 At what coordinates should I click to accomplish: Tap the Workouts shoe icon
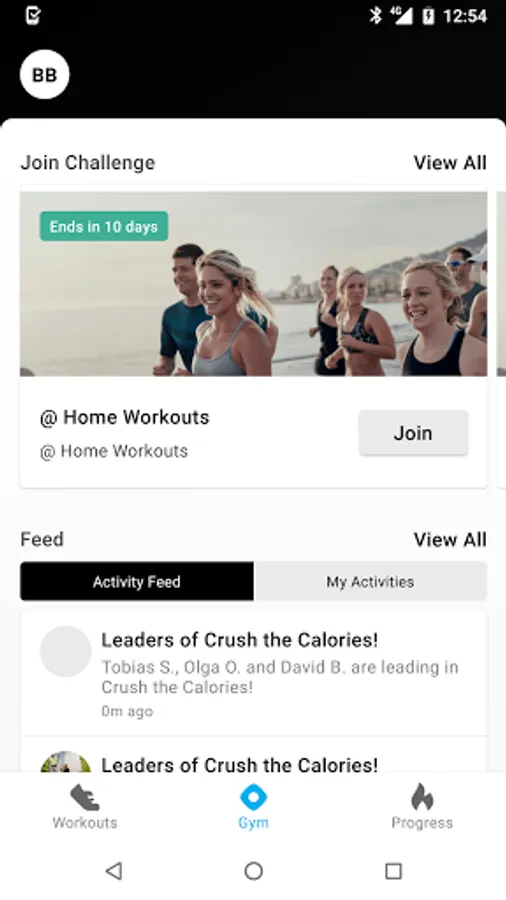(85, 797)
